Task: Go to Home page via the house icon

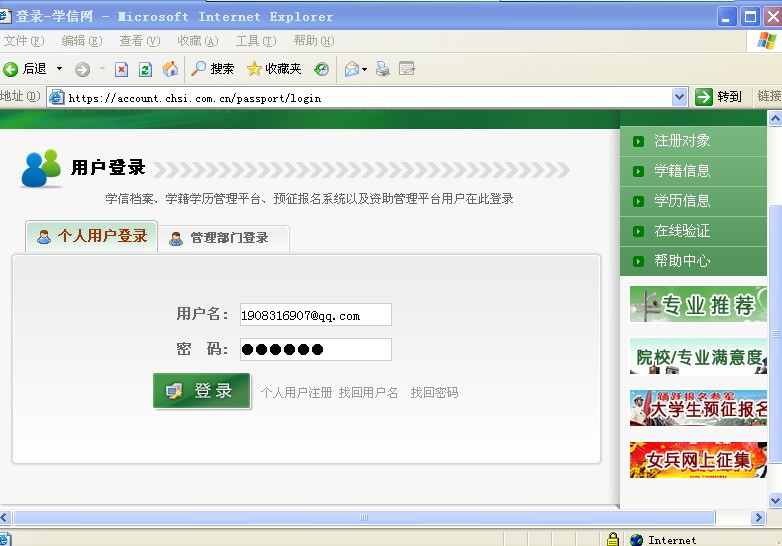Action: pos(170,68)
